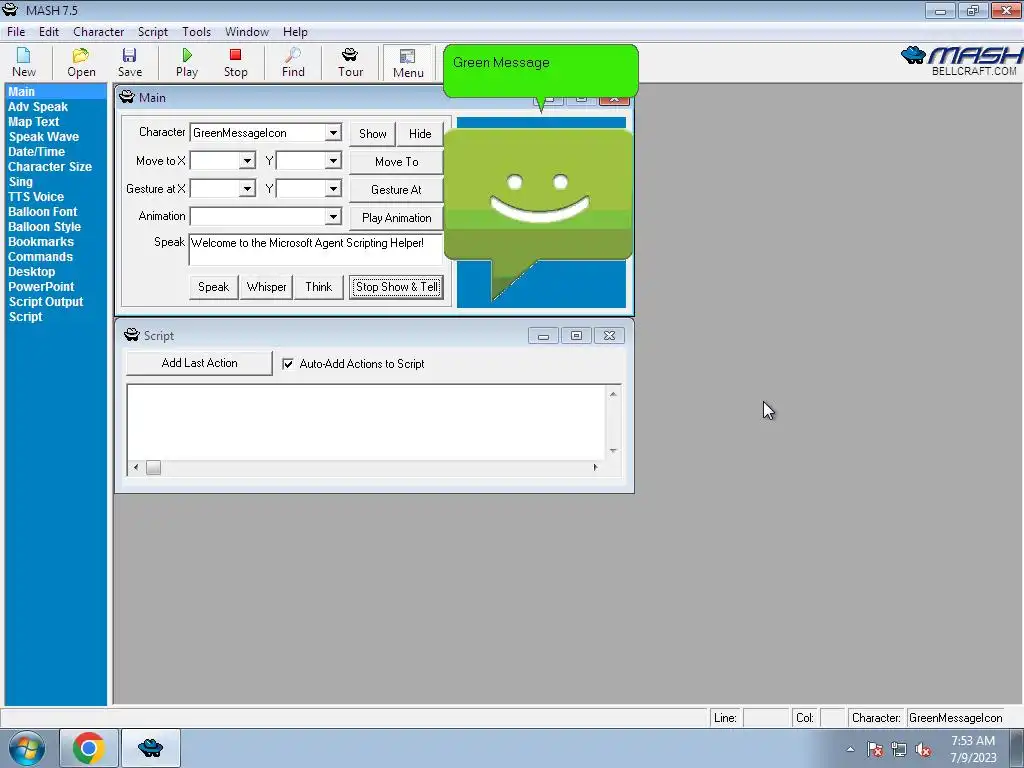Viewport: 1024px width, 768px height.
Task: Click the Whisper button
Action: pyautogui.click(x=266, y=287)
